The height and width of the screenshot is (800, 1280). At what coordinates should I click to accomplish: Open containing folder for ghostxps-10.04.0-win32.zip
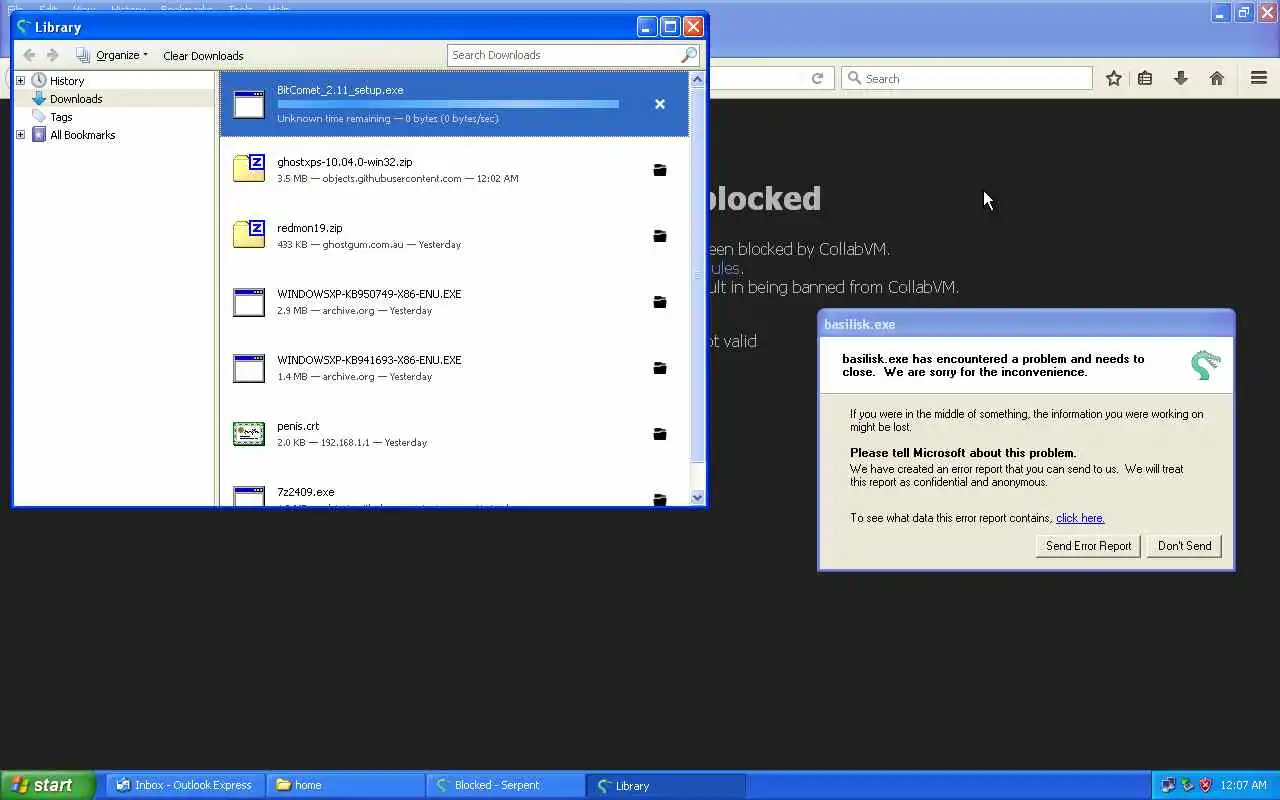(660, 170)
